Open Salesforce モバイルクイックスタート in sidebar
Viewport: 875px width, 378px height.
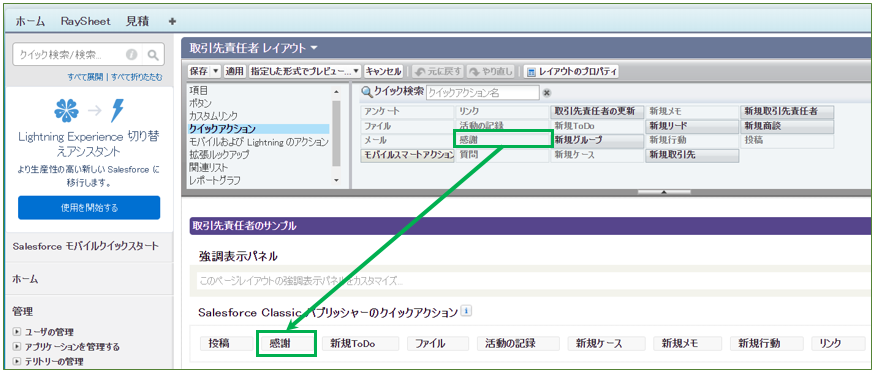[x=85, y=246]
